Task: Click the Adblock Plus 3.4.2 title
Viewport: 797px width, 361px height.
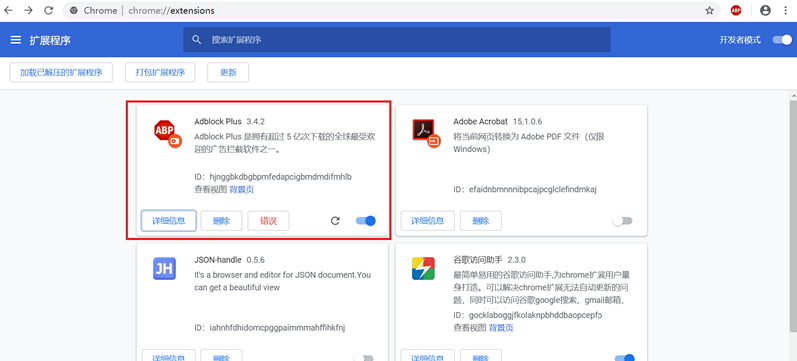Action: 230,122
